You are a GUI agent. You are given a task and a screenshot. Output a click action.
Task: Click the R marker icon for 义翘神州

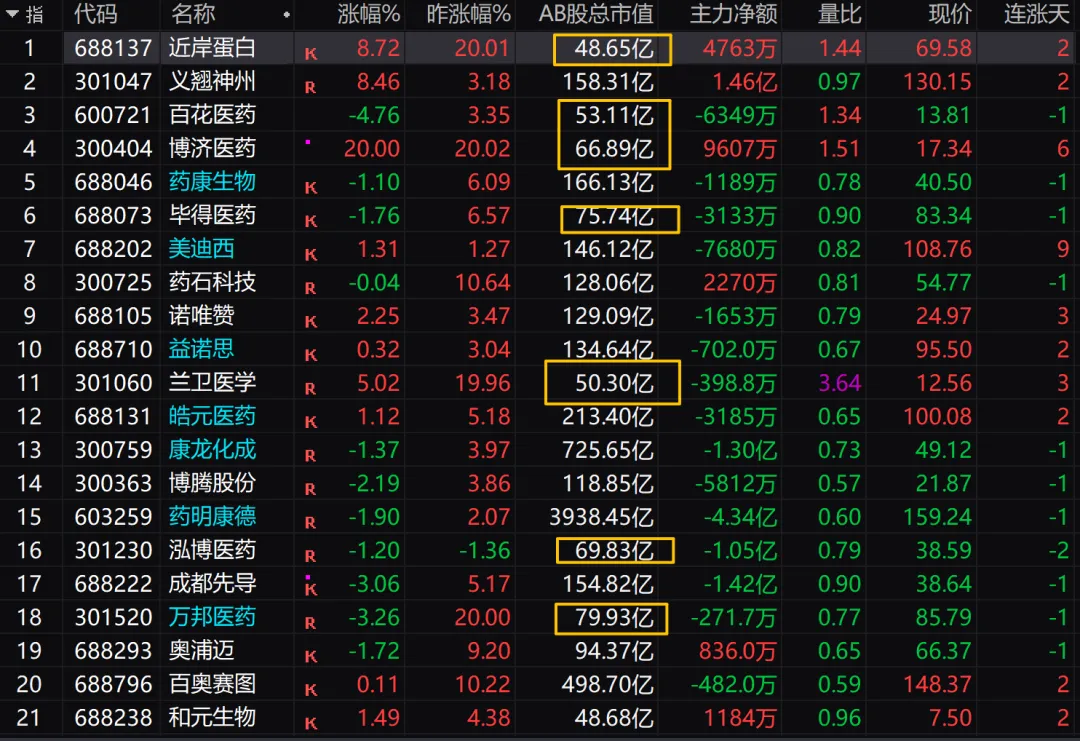click(x=311, y=87)
